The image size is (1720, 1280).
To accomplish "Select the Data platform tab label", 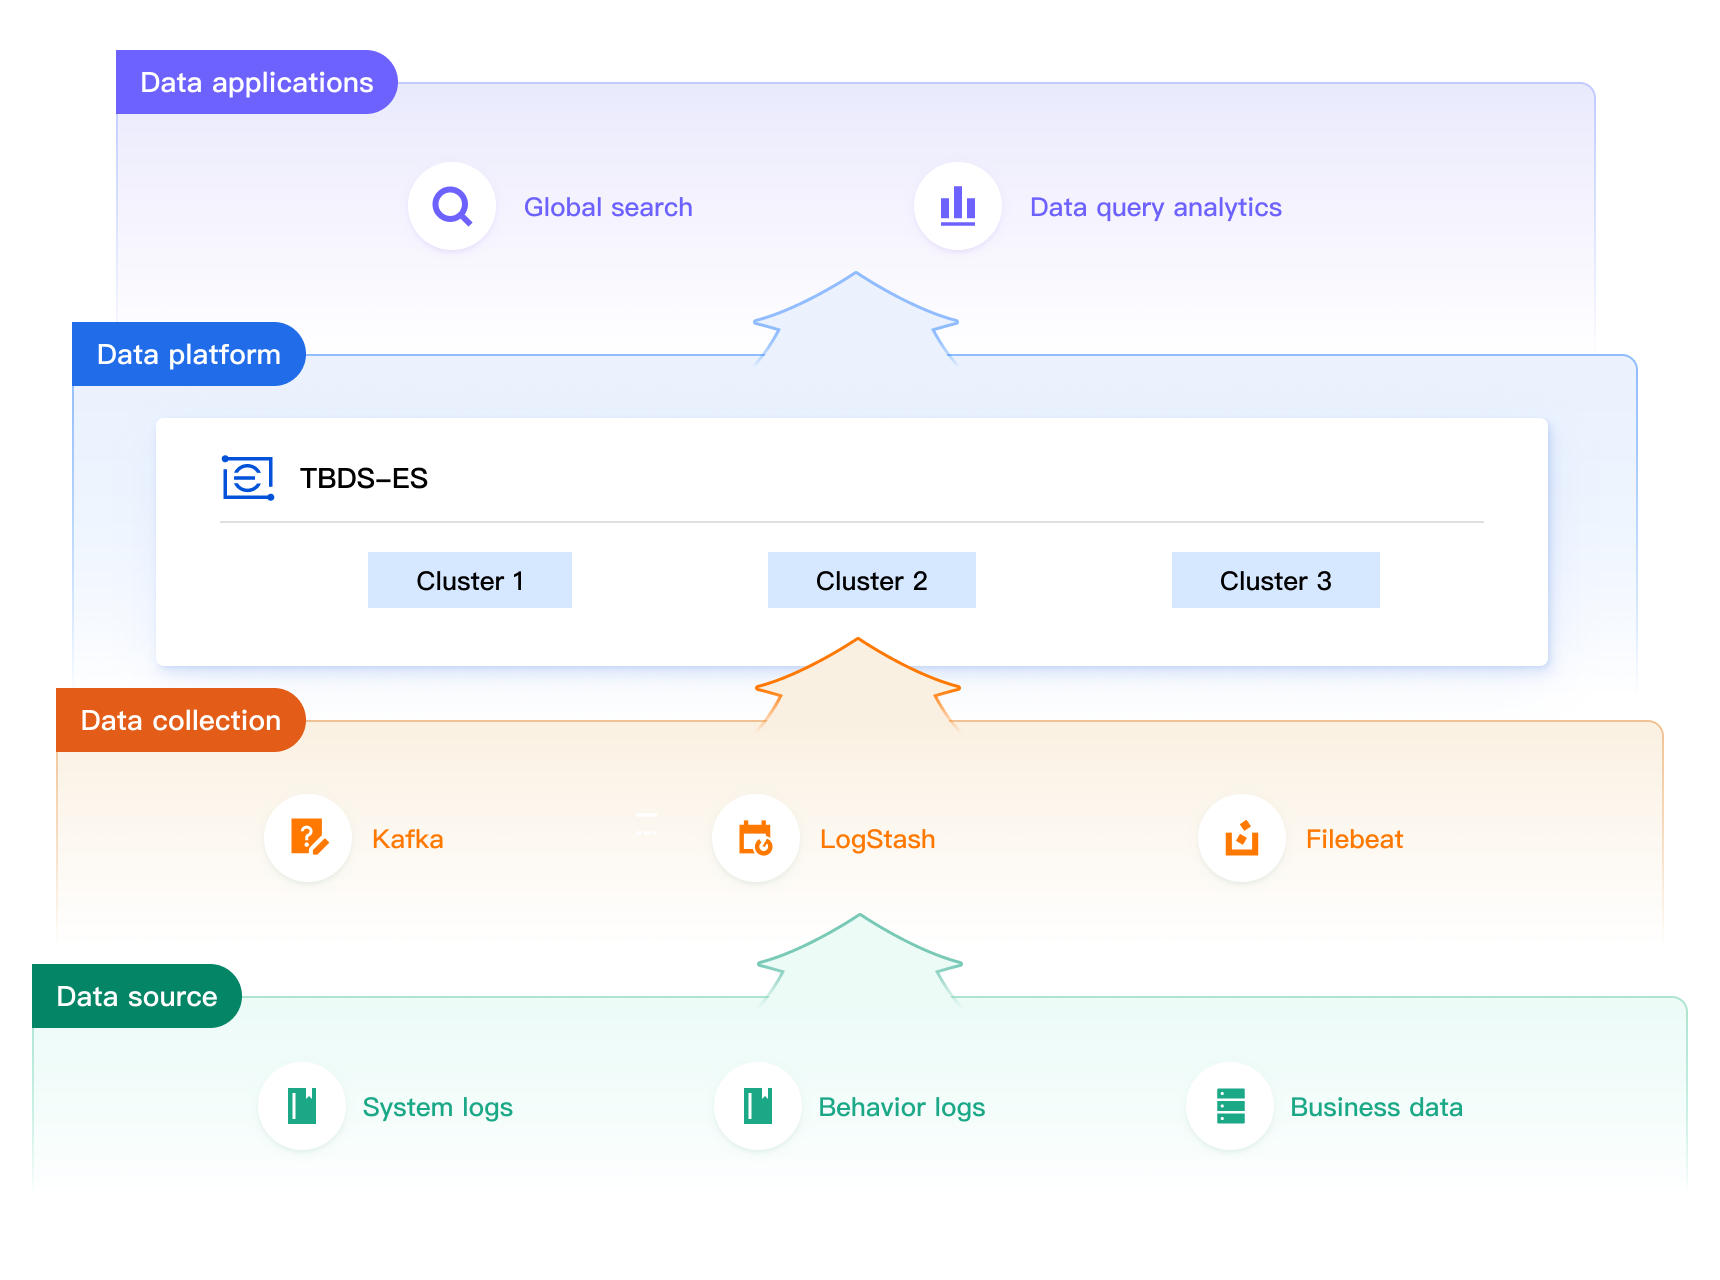I will [188, 354].
